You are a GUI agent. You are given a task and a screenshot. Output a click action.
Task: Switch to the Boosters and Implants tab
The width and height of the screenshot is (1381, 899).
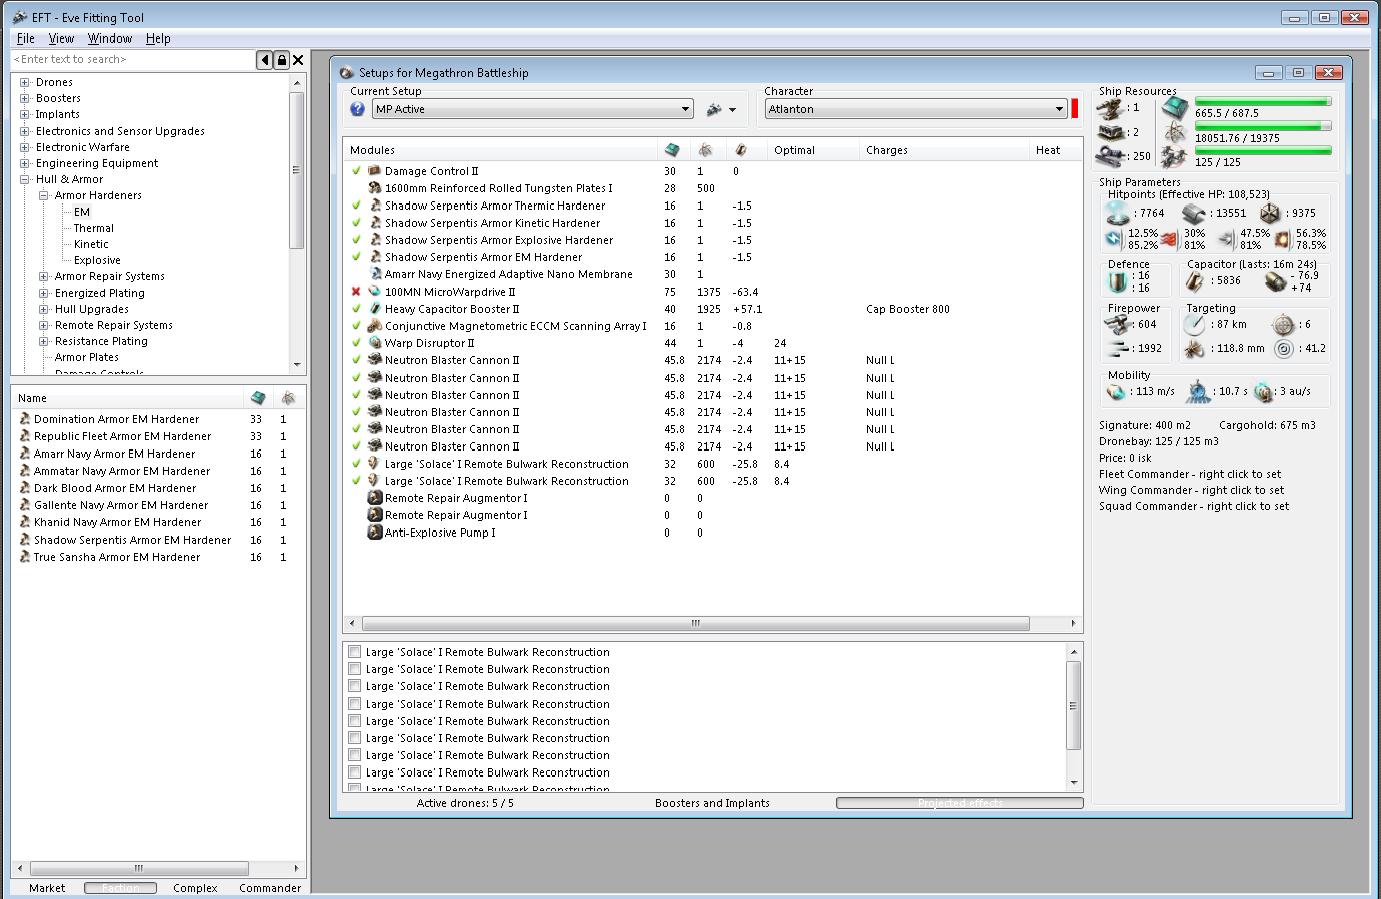click(712, 803)
